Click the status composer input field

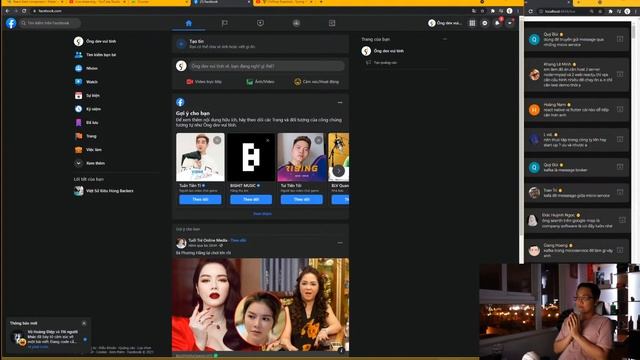coord(266,66)
